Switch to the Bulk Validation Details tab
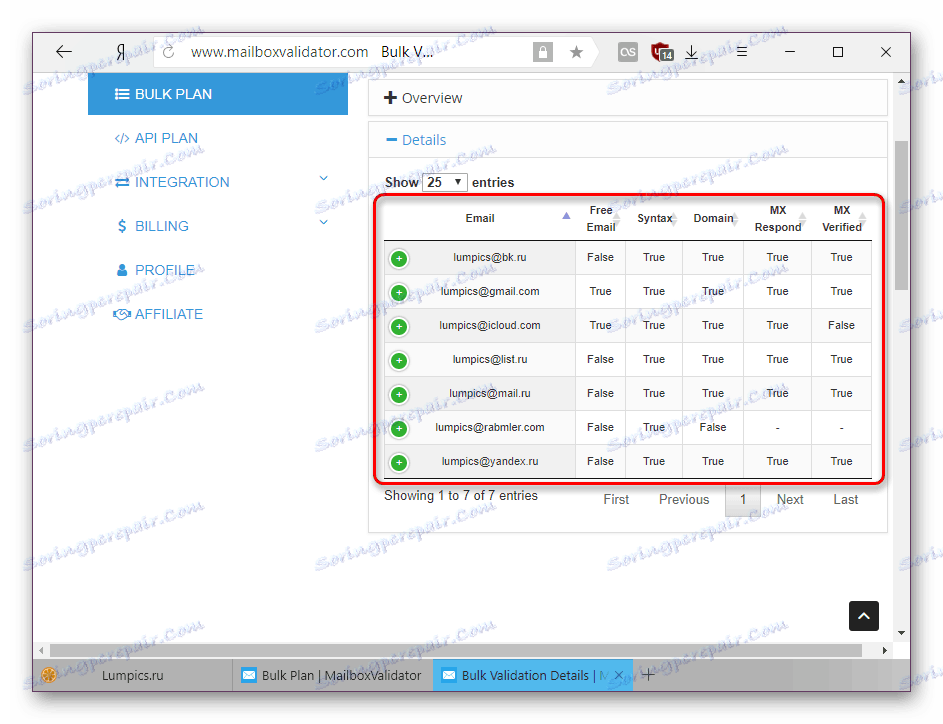 point(532,675)
